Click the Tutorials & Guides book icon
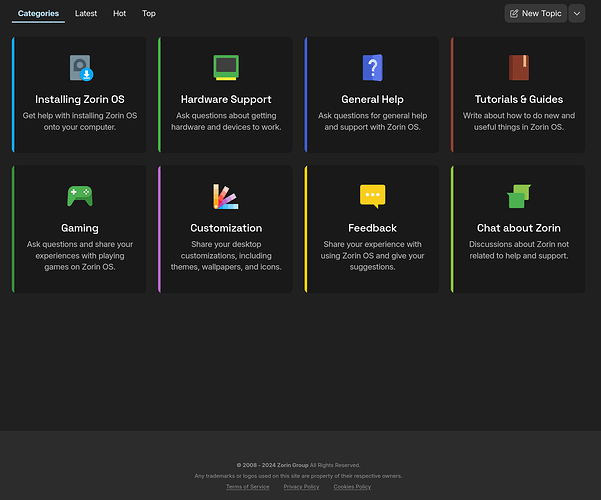Screen dimensions: 601x500 point(519,68)
